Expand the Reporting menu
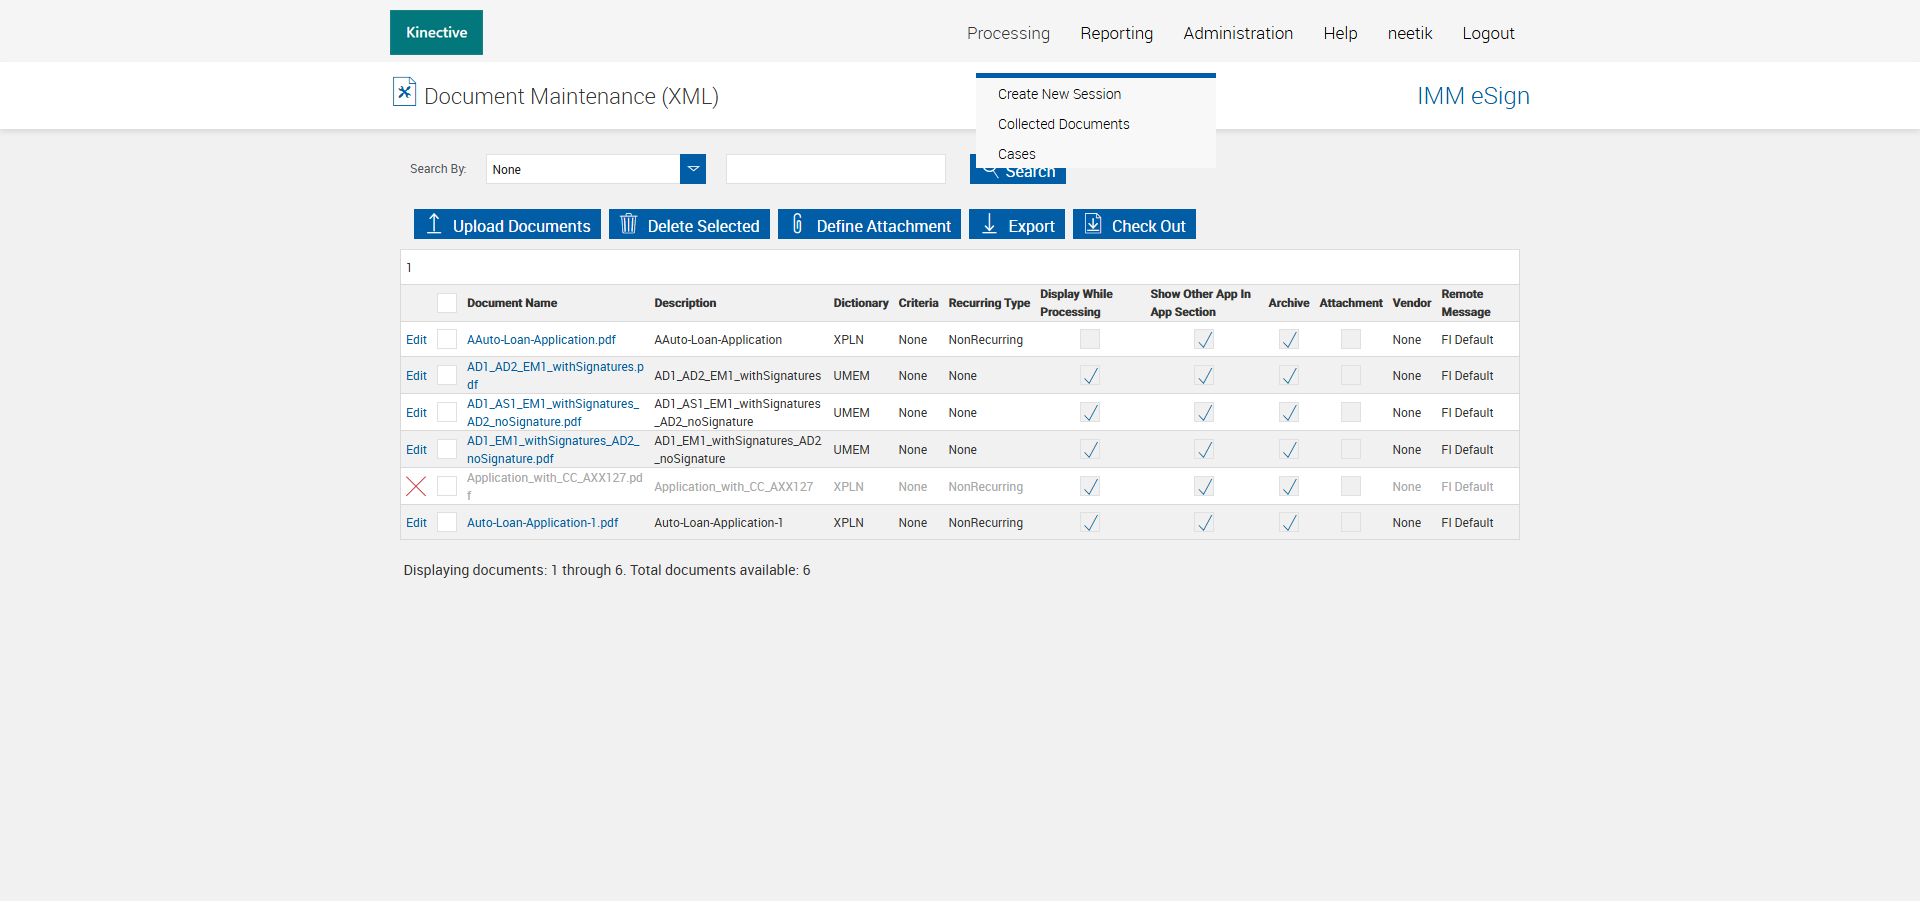1920x901 pixels. 1116,33
